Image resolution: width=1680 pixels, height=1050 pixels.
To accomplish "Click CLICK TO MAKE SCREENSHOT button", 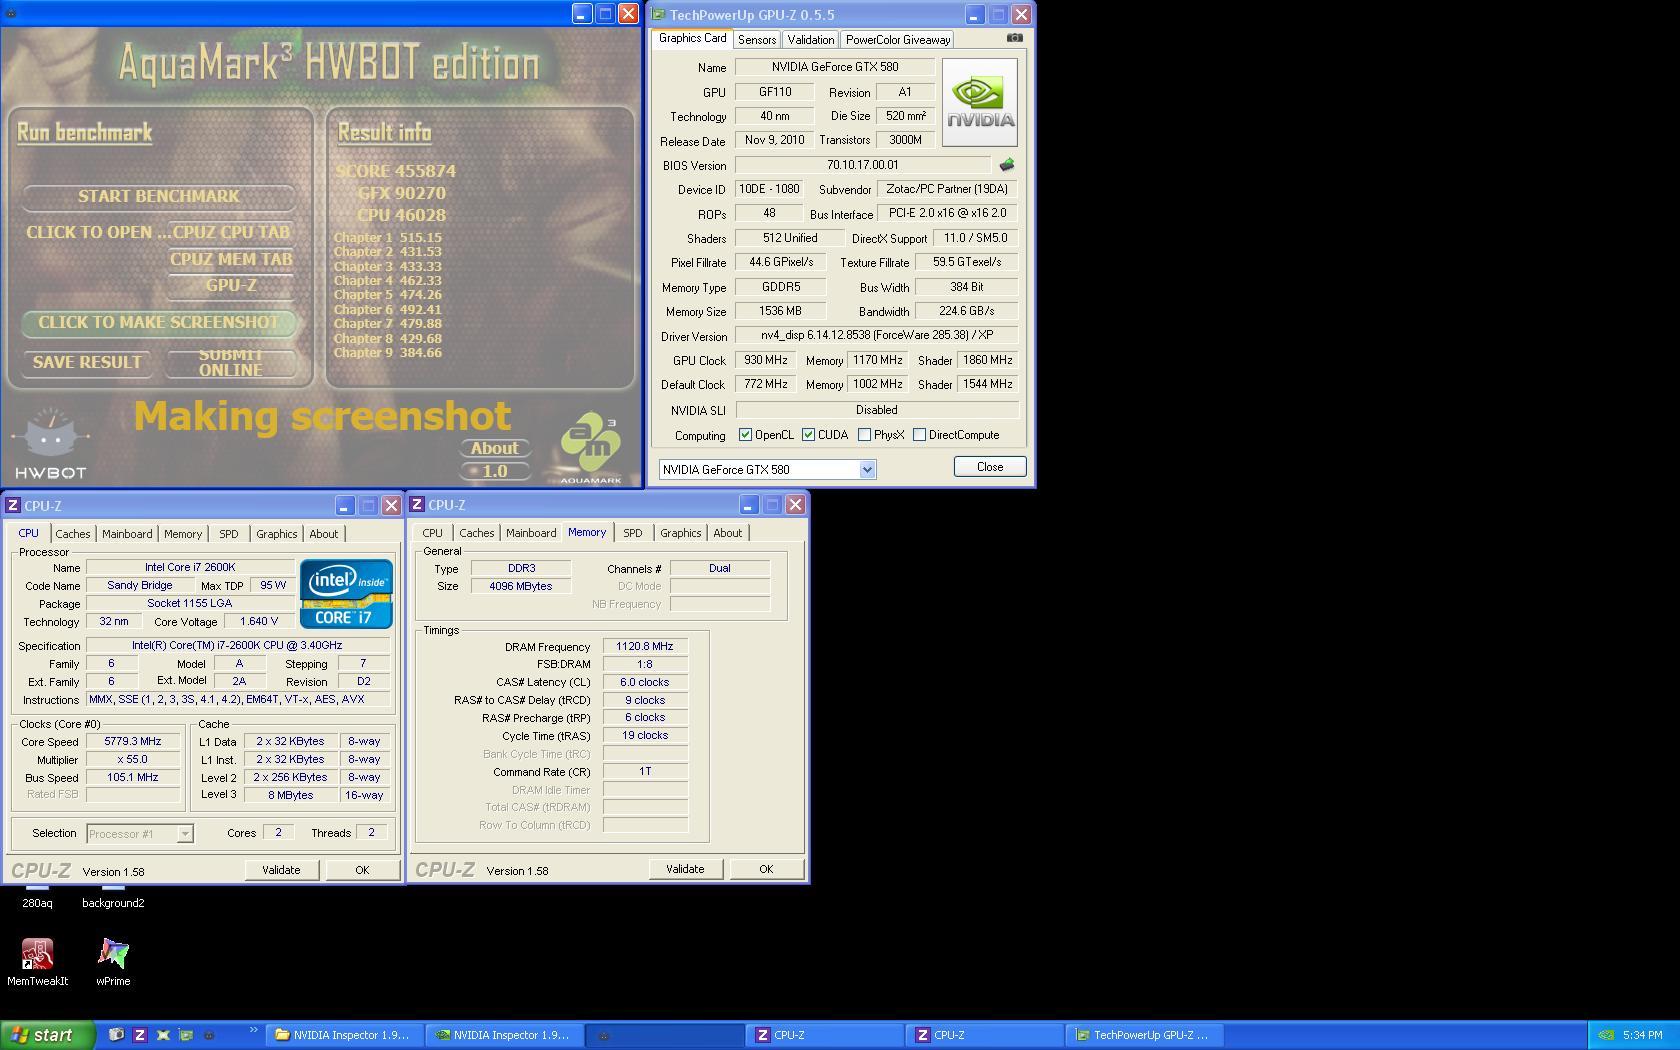I will pos(159,322).
